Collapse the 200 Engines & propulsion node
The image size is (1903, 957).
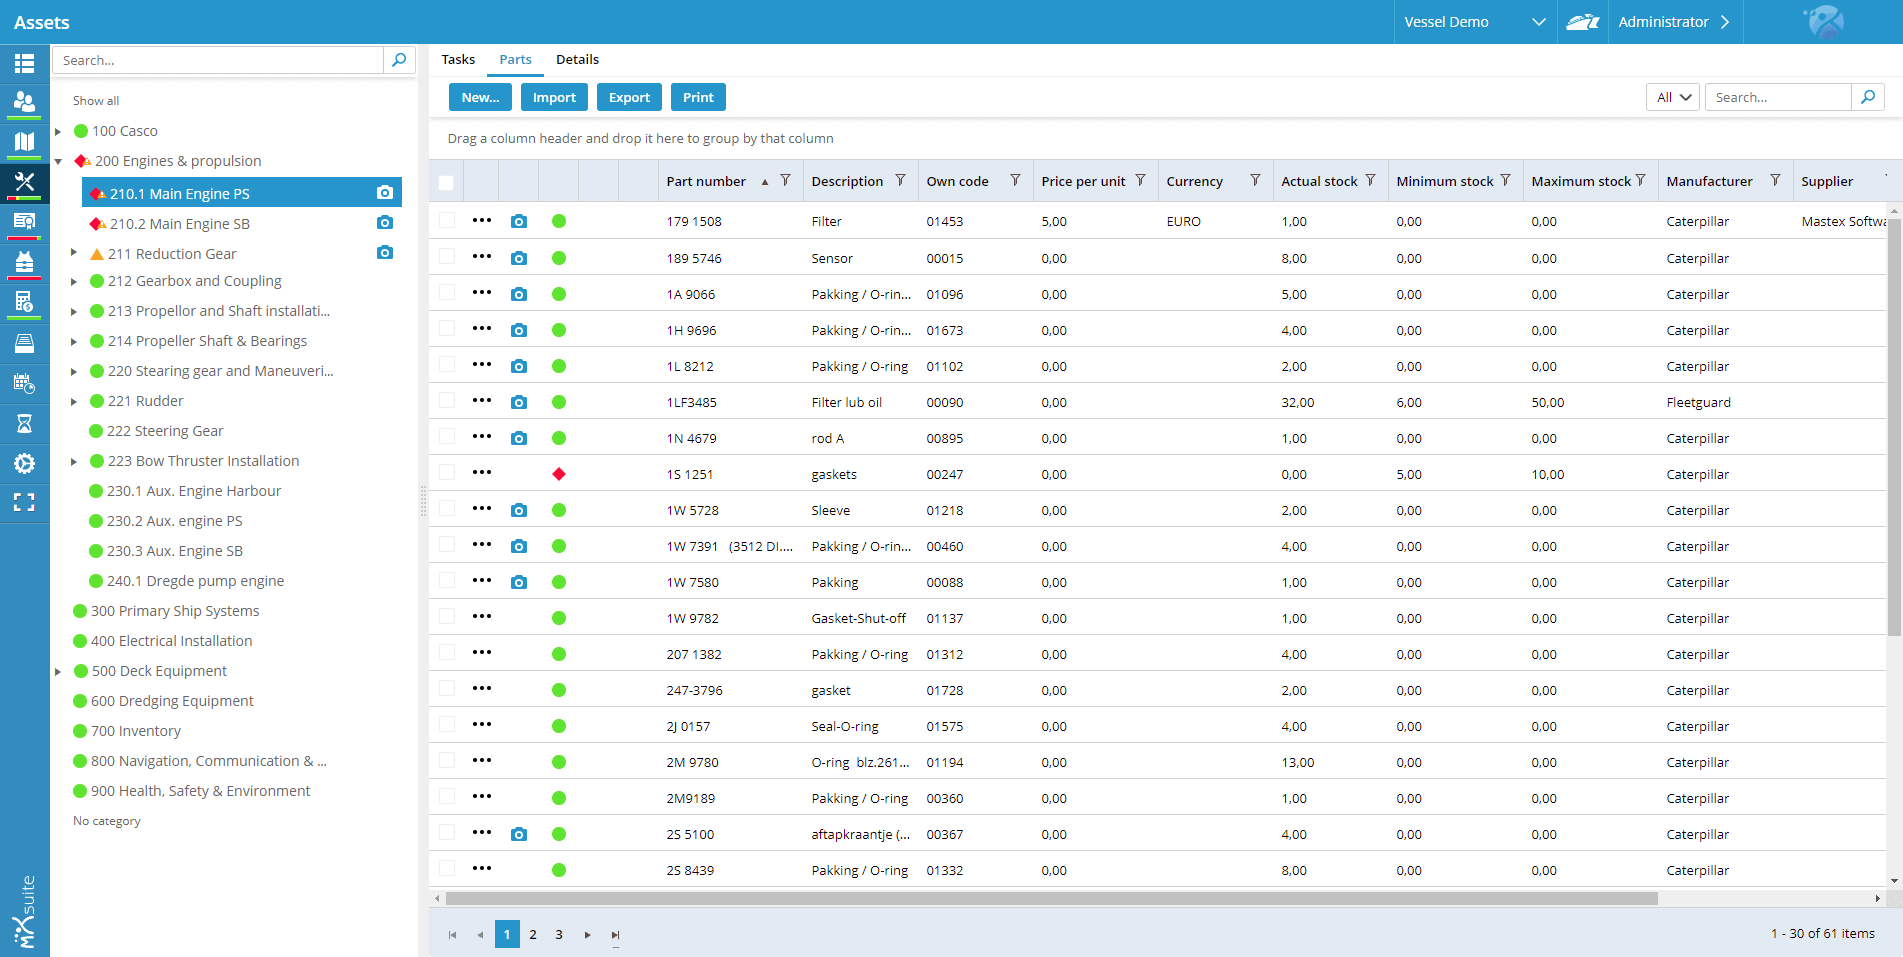pos(58,162)
